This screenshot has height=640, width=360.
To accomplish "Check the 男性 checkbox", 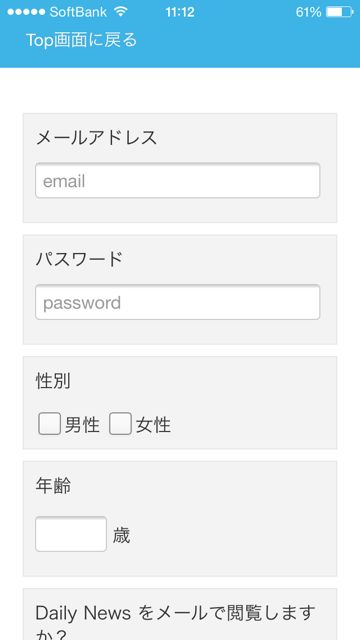I will [x=49, y=424].
